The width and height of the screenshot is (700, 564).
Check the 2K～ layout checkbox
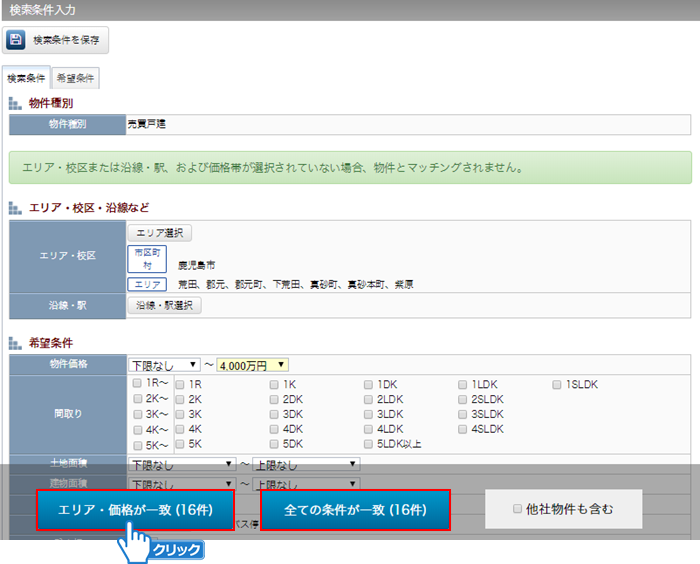pos(138,398)
